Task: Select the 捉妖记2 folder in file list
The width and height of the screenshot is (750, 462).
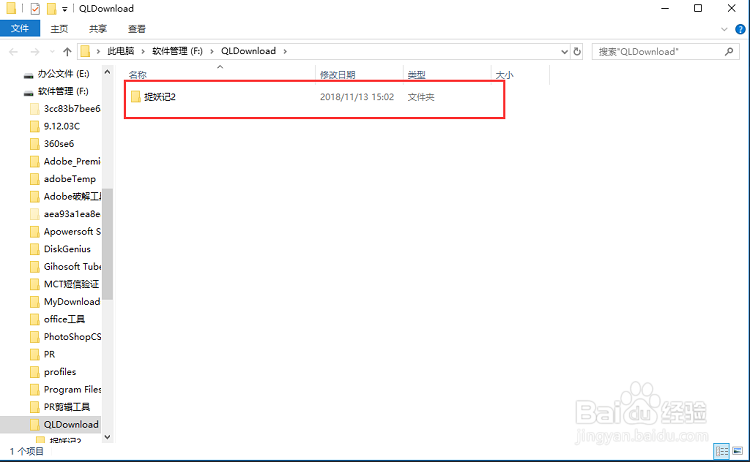Action: [160, 97]
